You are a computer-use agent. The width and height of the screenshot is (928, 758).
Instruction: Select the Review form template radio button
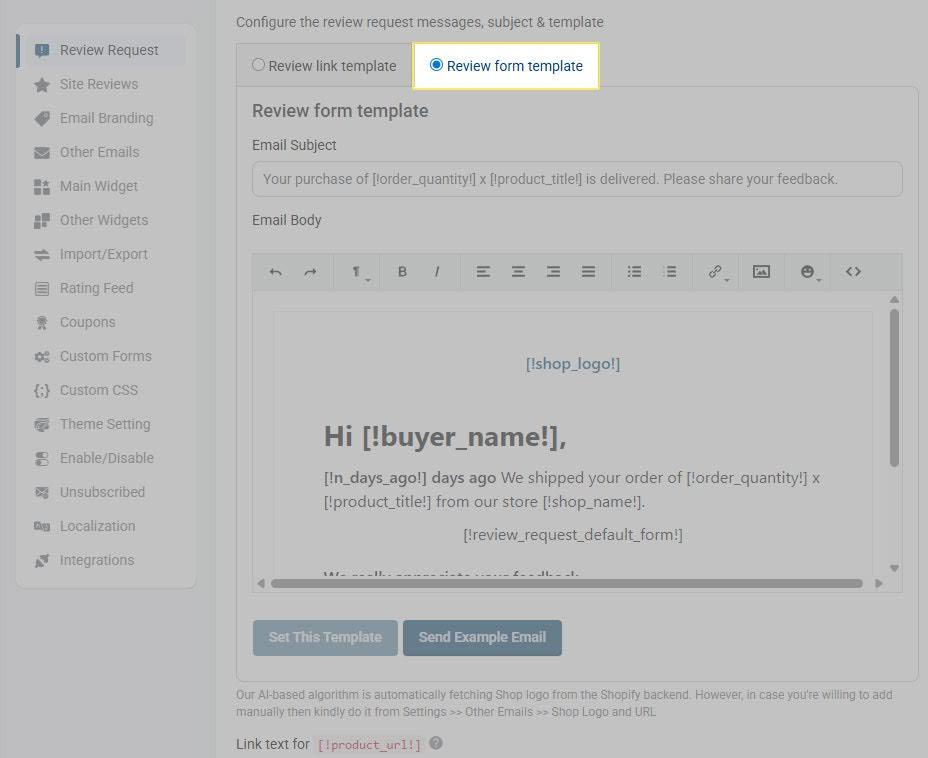point(435,65)
